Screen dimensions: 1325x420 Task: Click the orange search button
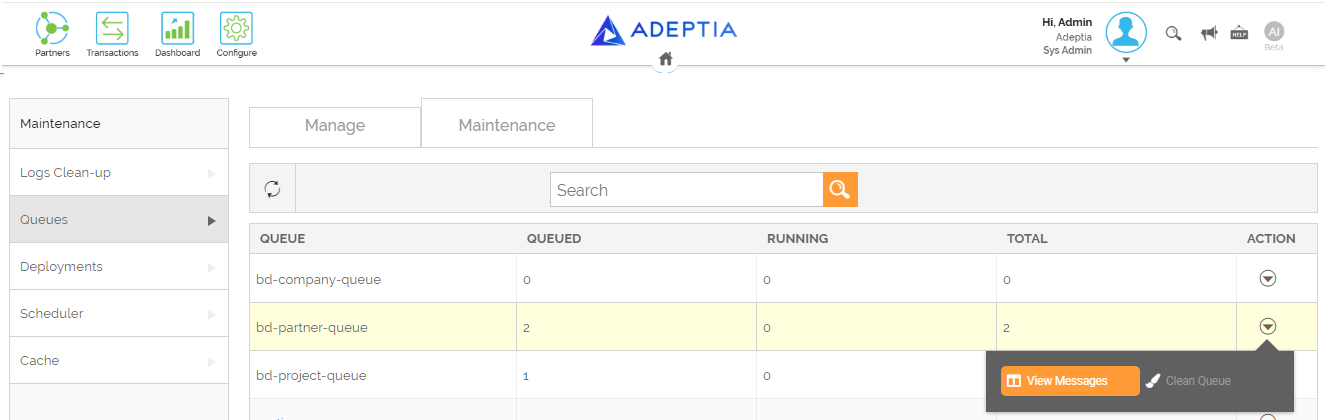click(840, 190)
